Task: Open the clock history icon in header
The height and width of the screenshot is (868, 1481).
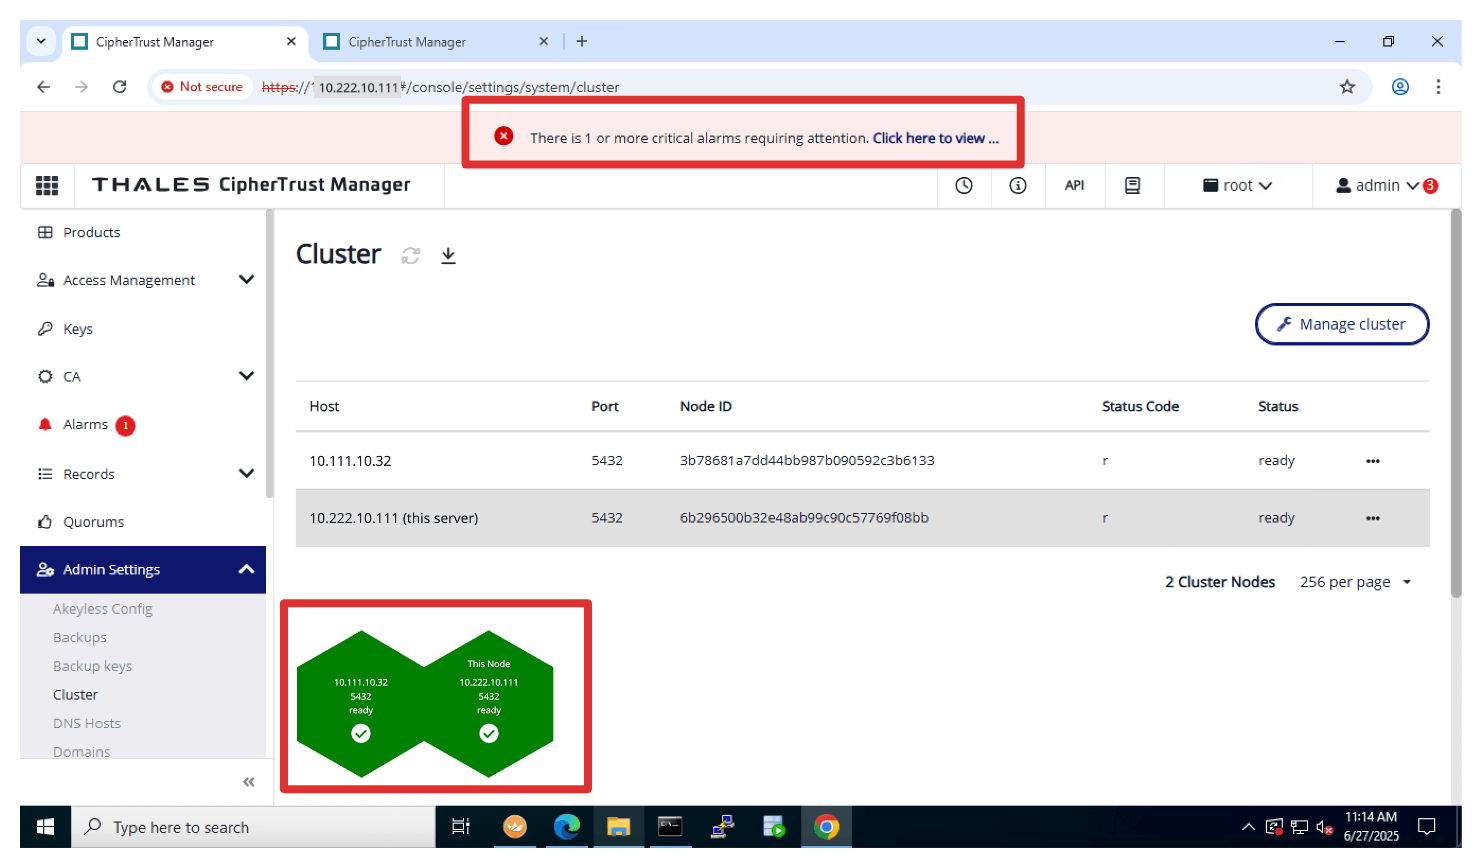Action: [964, 185]
